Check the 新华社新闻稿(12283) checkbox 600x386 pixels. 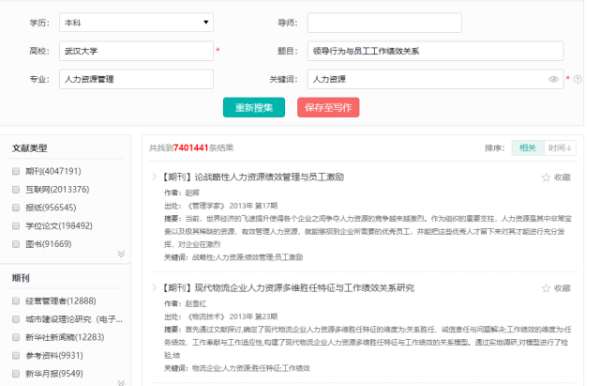(x=16, y=337)
